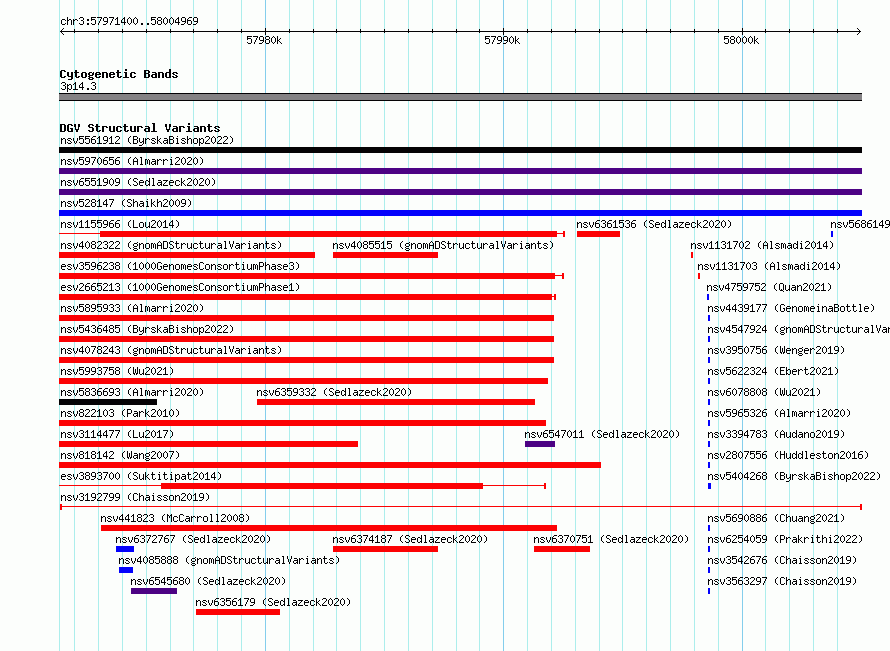890x651 pixels.
Task: Open variant nsv3563297 (Chaisson2019) label
Action: [782, 581]
